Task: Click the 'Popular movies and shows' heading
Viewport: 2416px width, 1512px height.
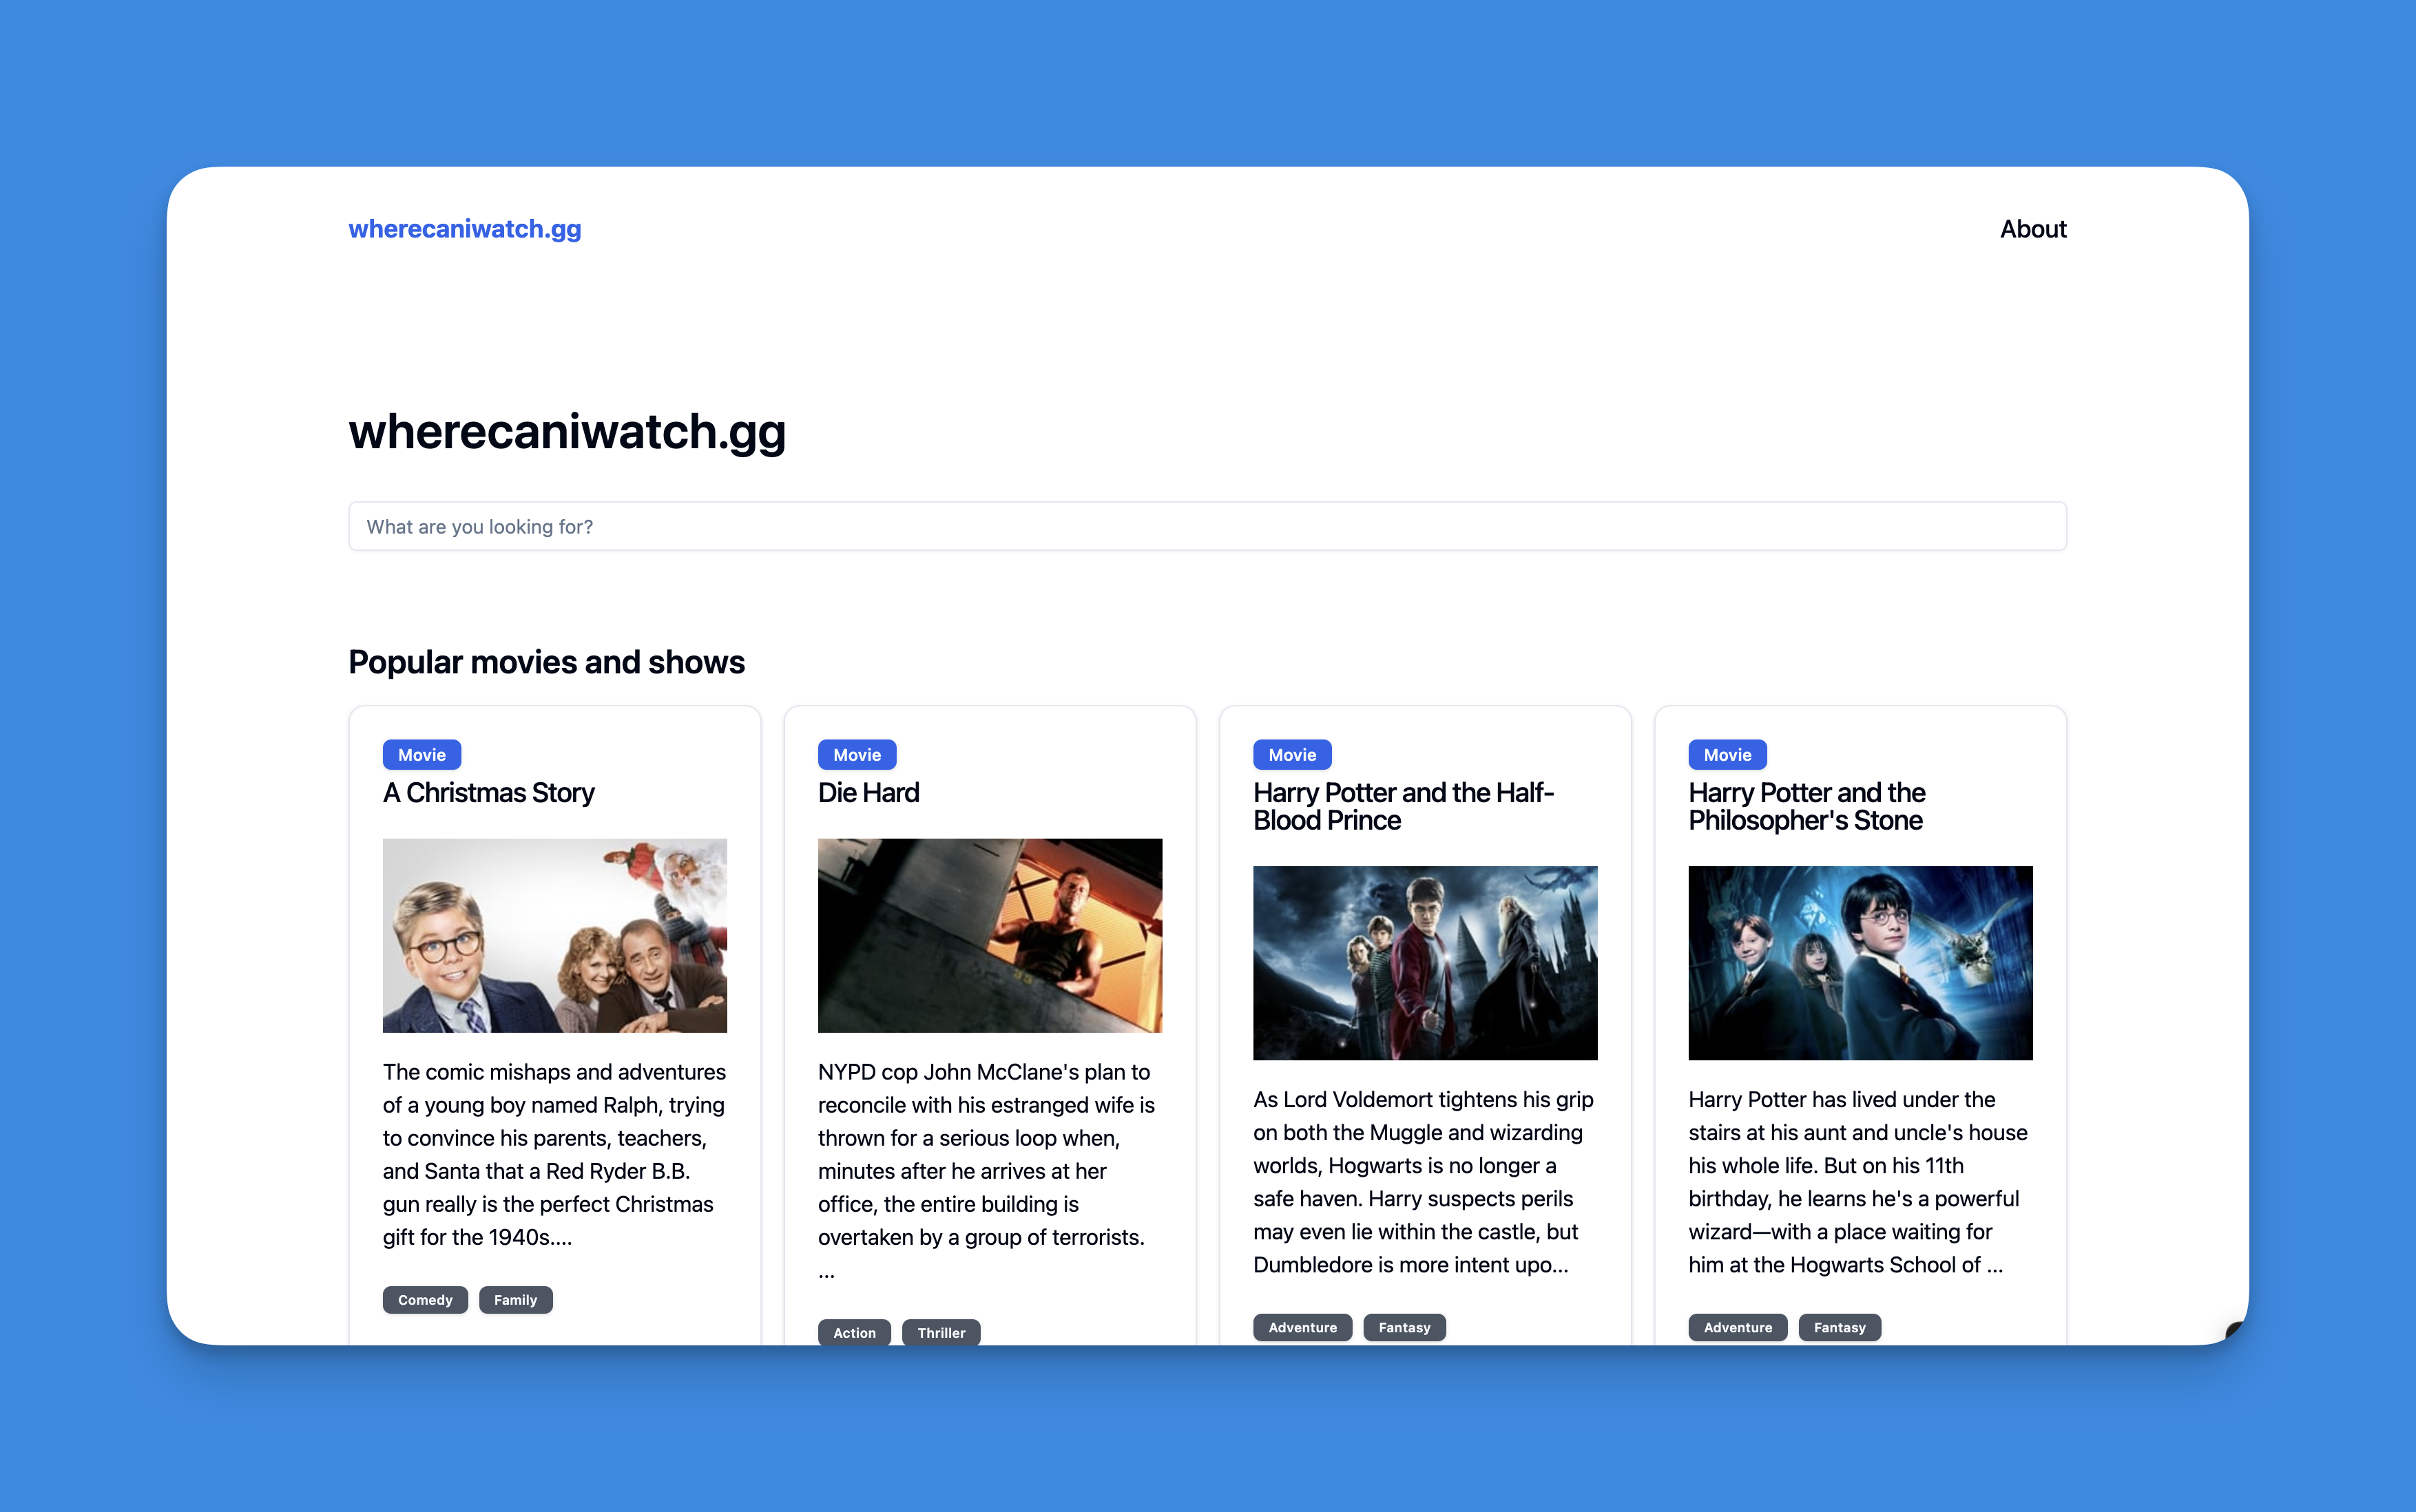Action: click(x=546, y=662)
